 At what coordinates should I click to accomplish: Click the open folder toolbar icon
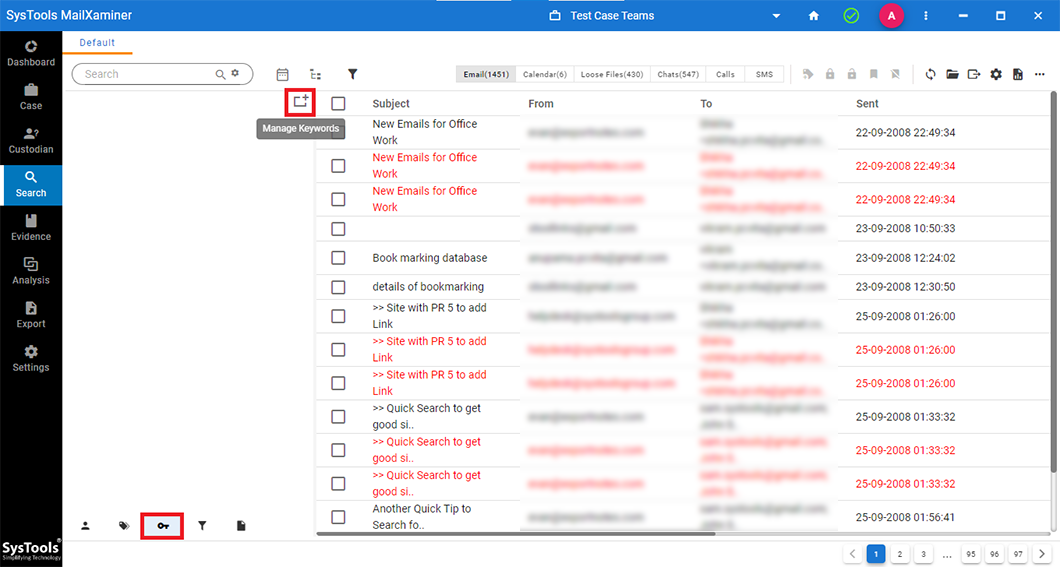pos(953,74)
